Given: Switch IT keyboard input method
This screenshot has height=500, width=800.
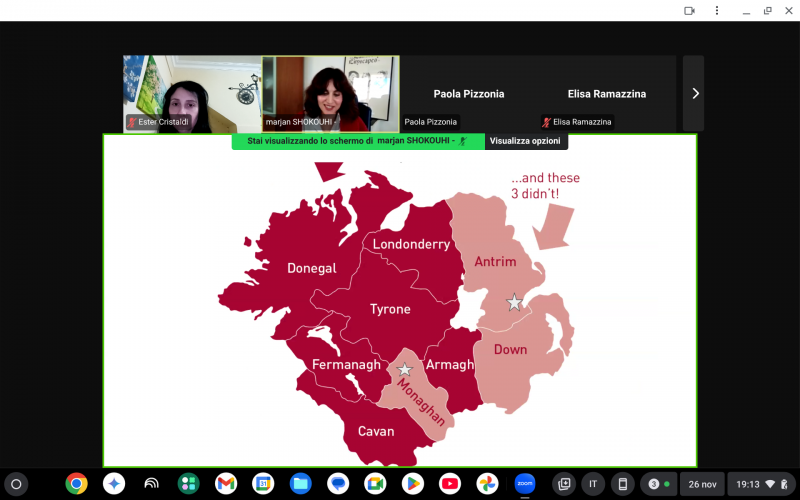Looking at the screenshot, I should 593,484.
